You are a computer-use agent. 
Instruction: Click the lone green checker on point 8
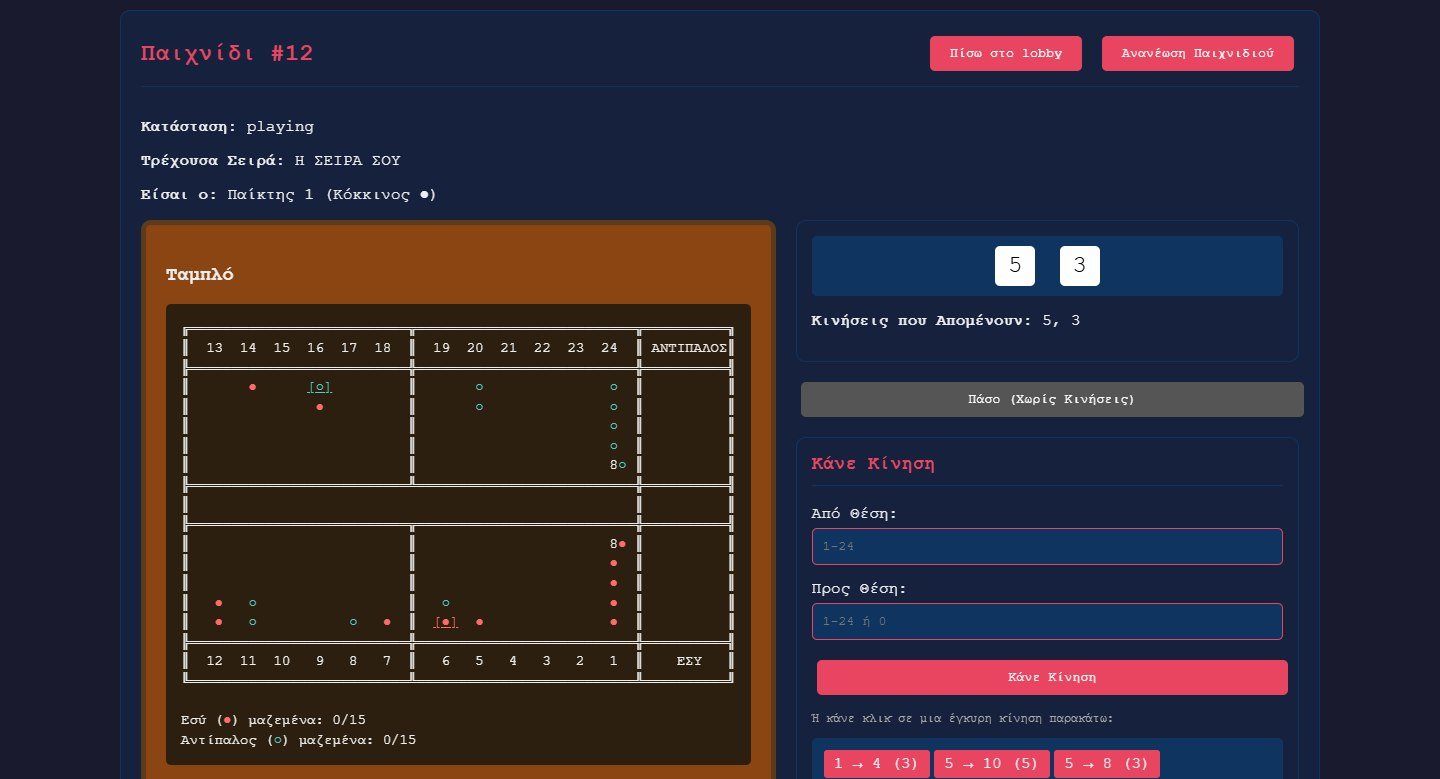pyautogui.click(x=353, y=622)
